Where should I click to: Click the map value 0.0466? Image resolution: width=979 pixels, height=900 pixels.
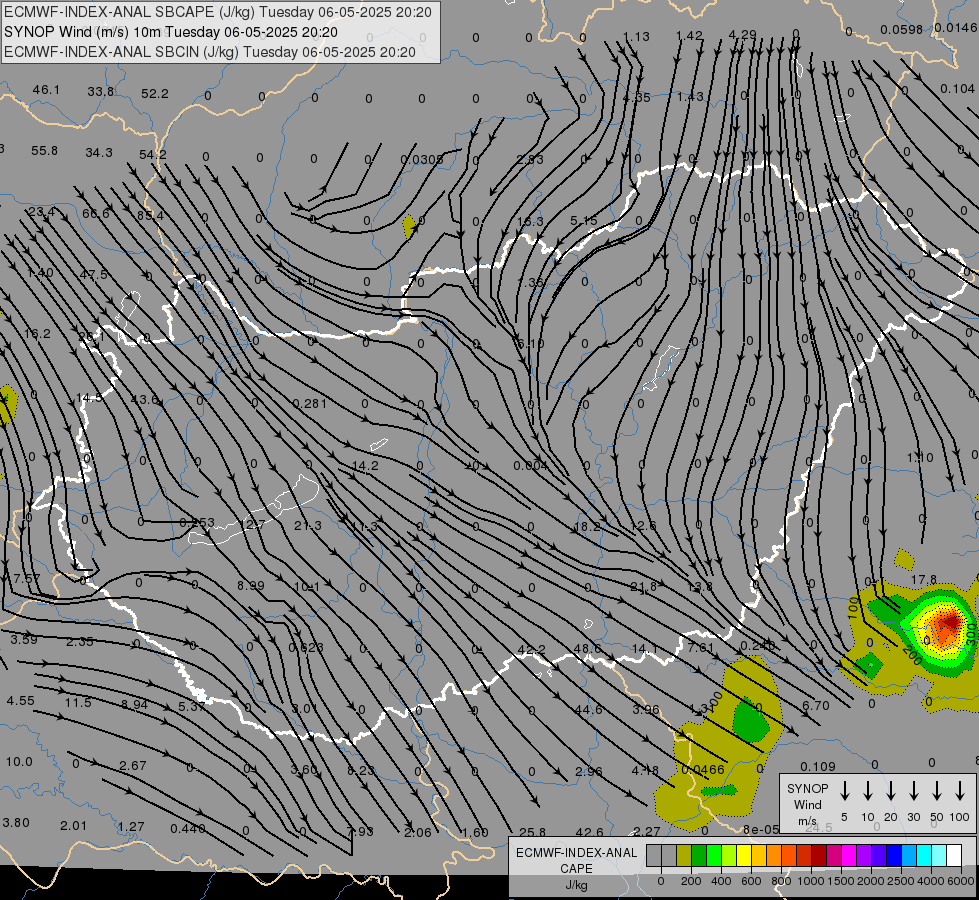702,769
